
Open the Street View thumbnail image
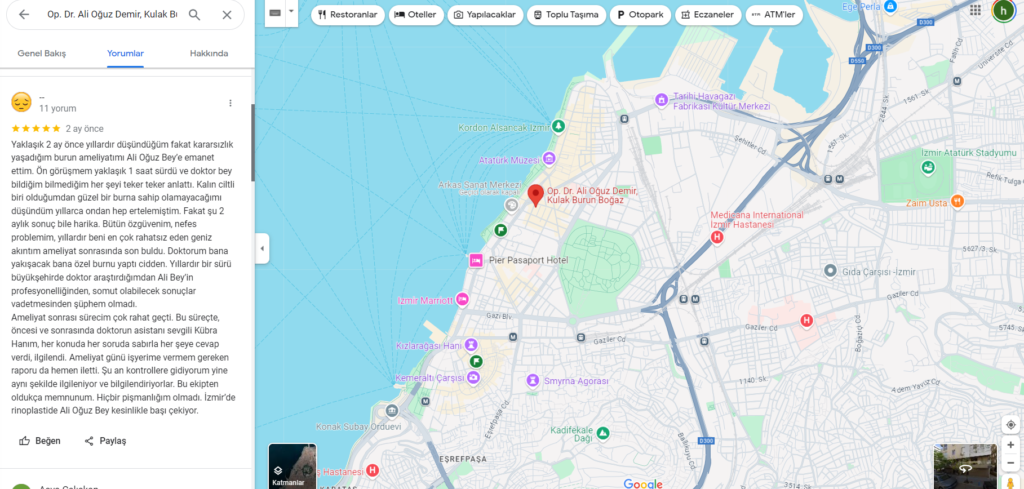(x=965, y=466)
